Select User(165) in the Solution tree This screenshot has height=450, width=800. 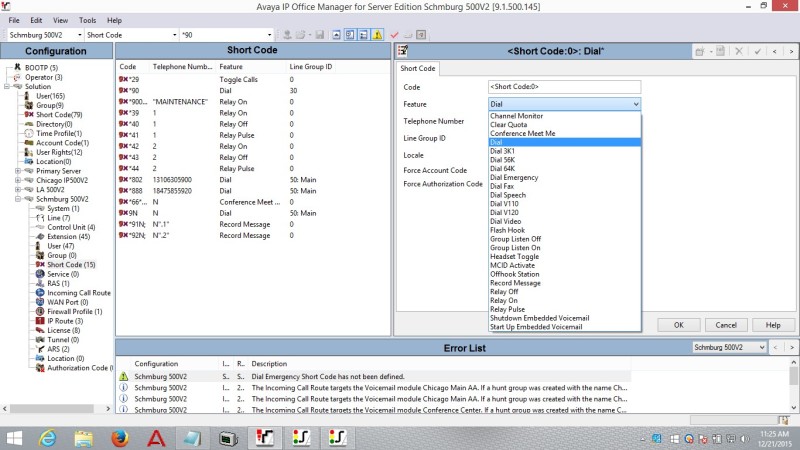(50, 96)
